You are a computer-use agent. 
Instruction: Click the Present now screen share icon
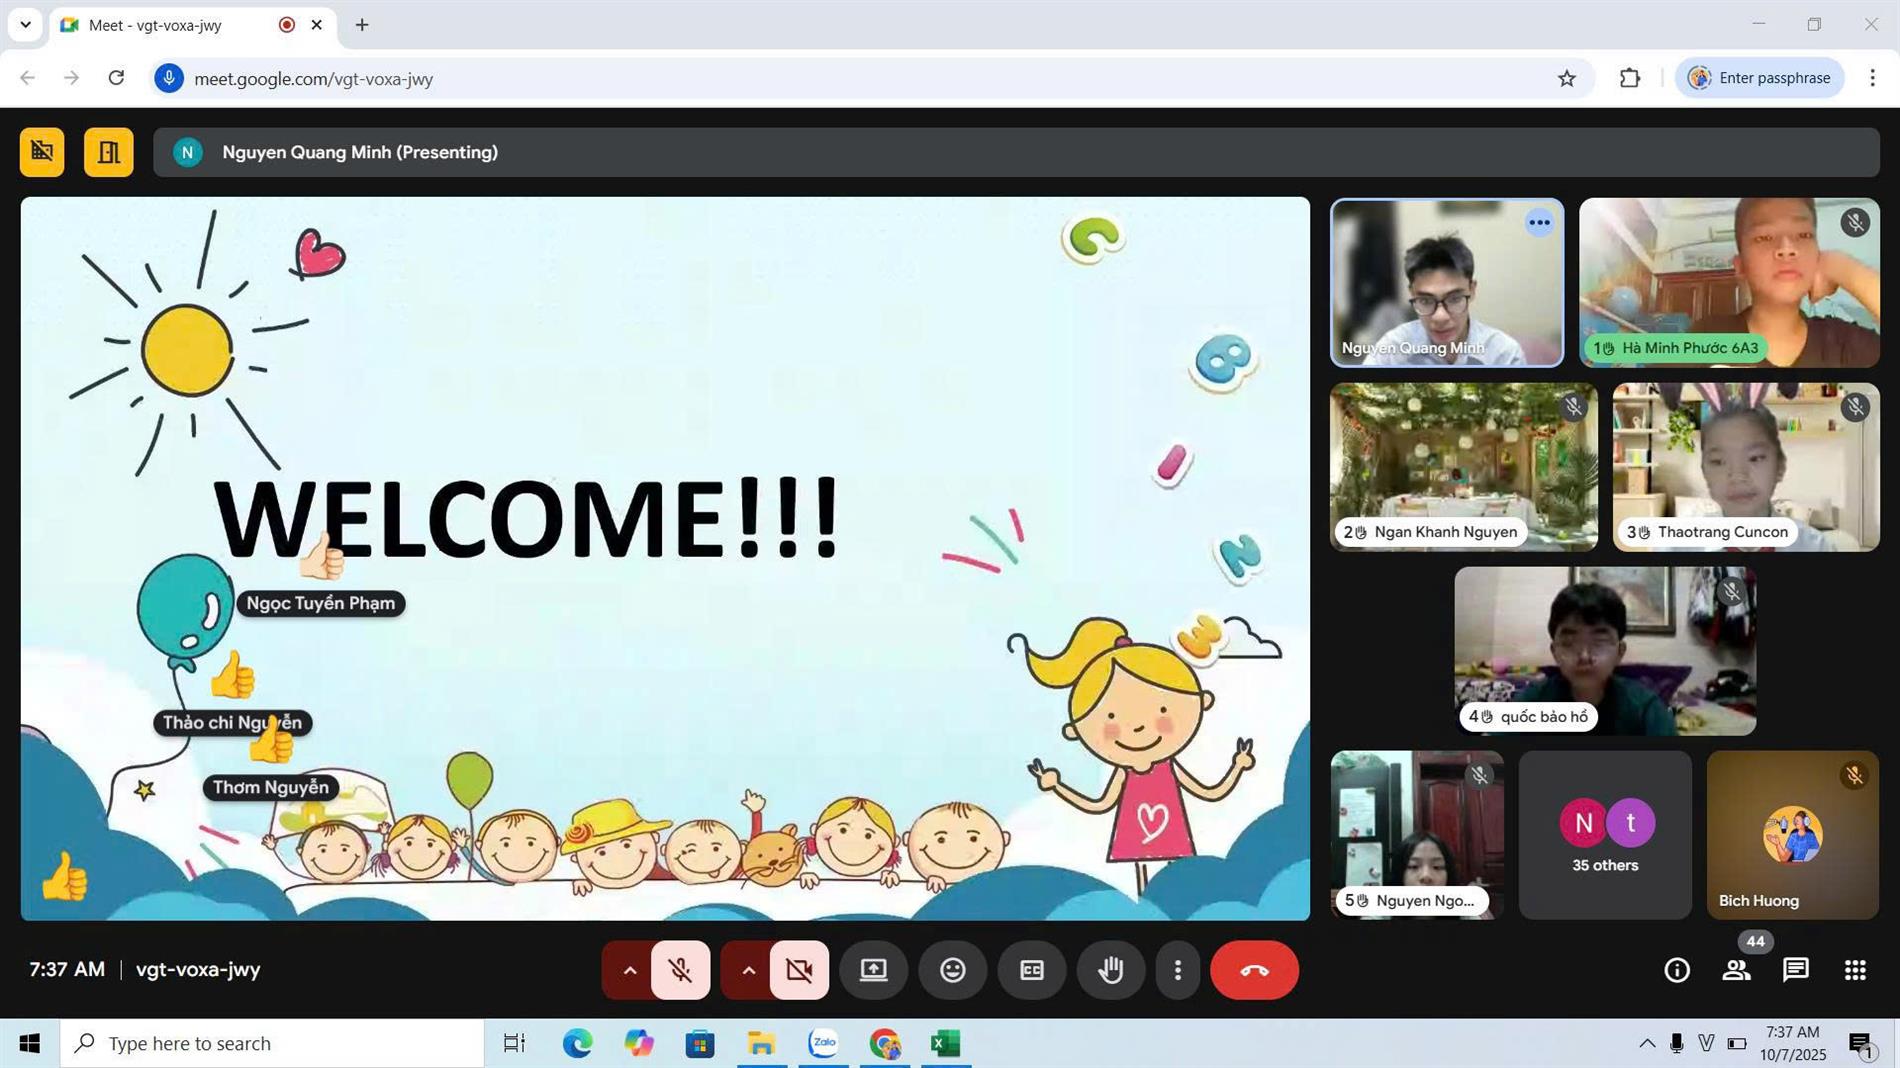point(873,970)
